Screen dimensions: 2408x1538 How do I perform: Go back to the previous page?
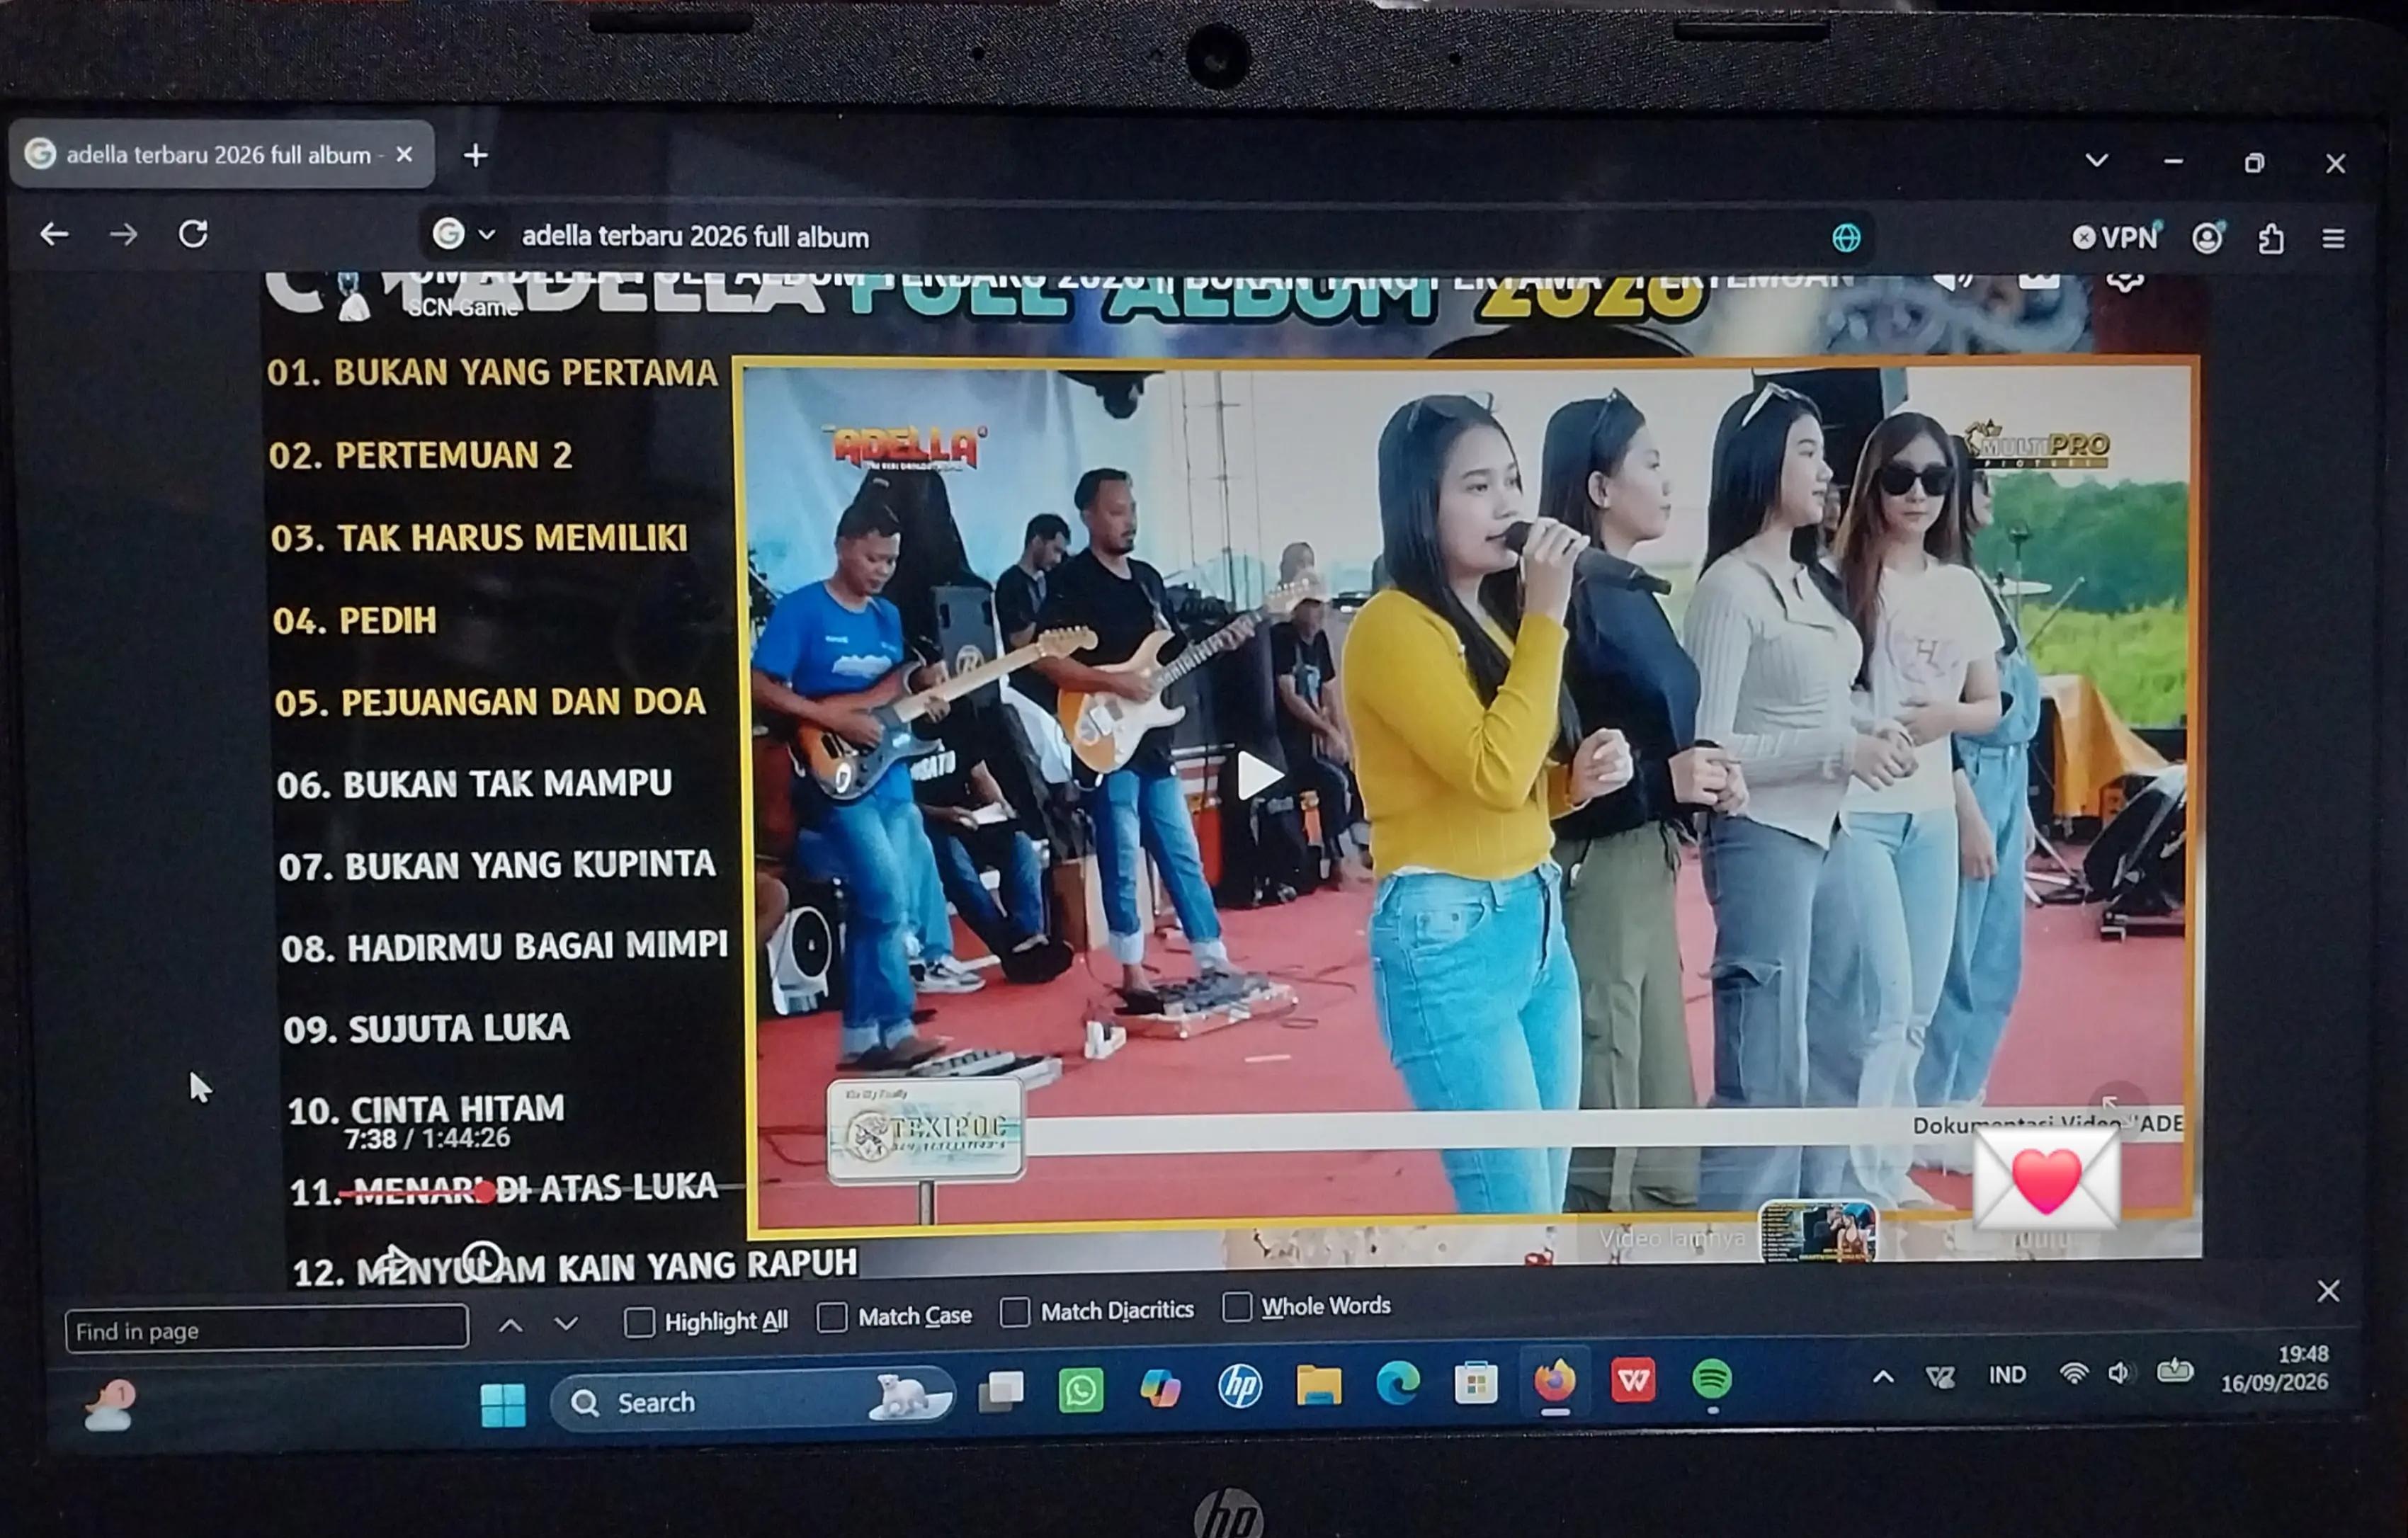pyautogui.click(x=54, y=235)
